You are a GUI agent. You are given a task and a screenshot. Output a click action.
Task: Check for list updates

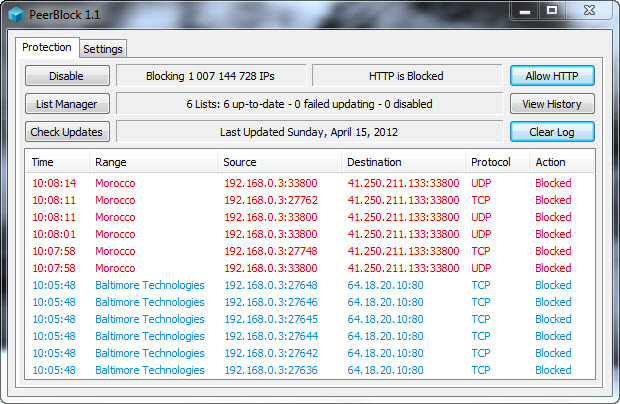point(67,132)
